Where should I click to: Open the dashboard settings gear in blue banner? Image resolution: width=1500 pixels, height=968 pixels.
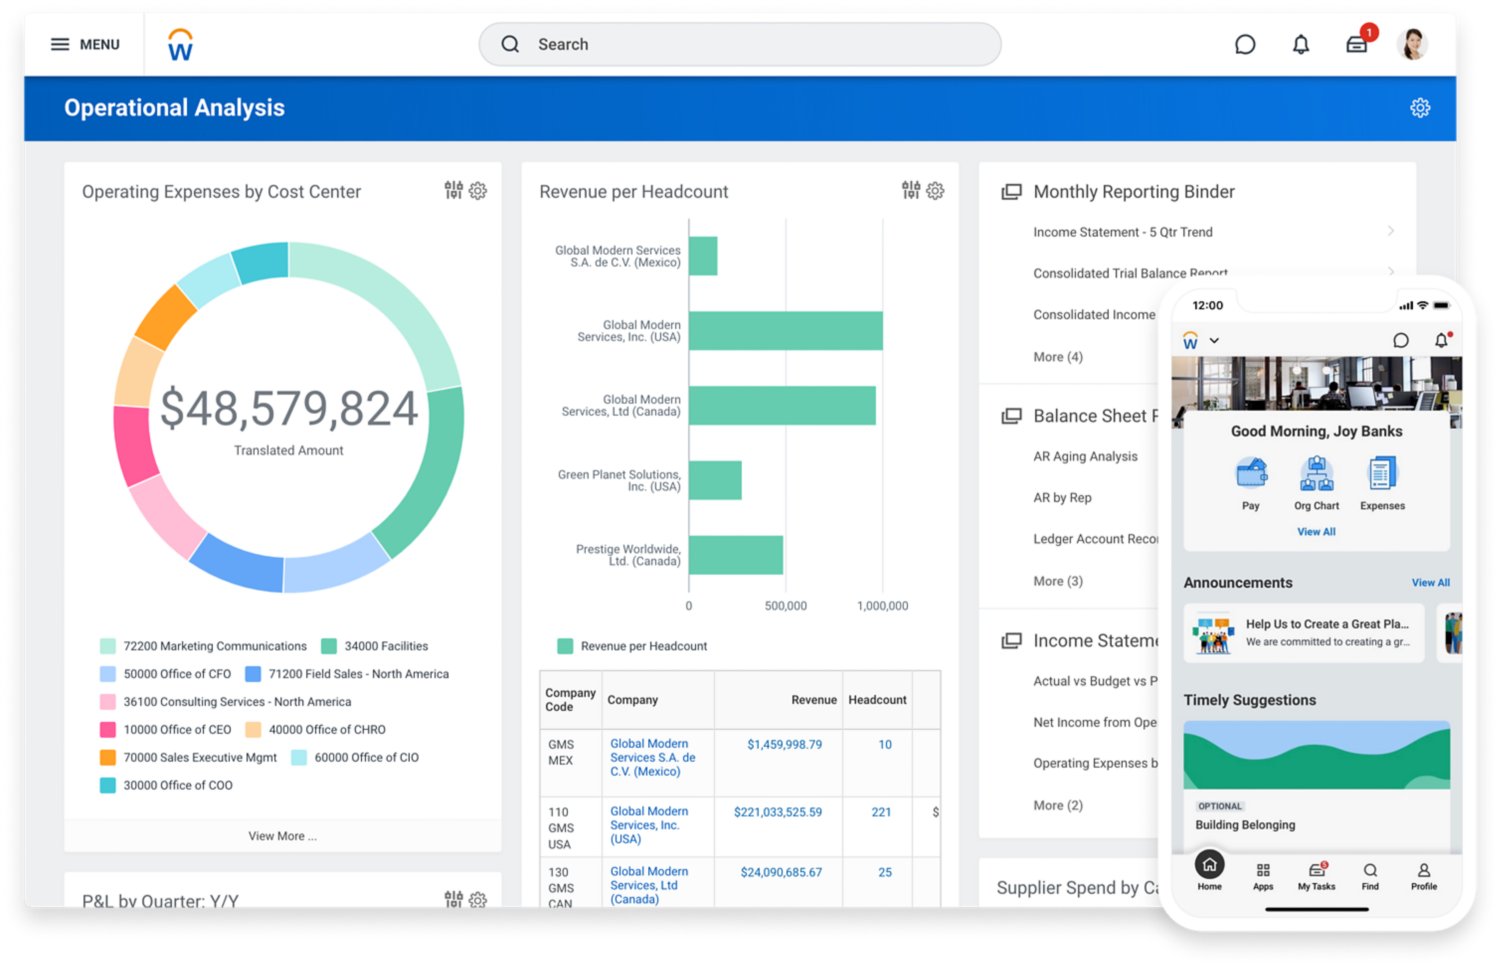tap(1419, 108)
